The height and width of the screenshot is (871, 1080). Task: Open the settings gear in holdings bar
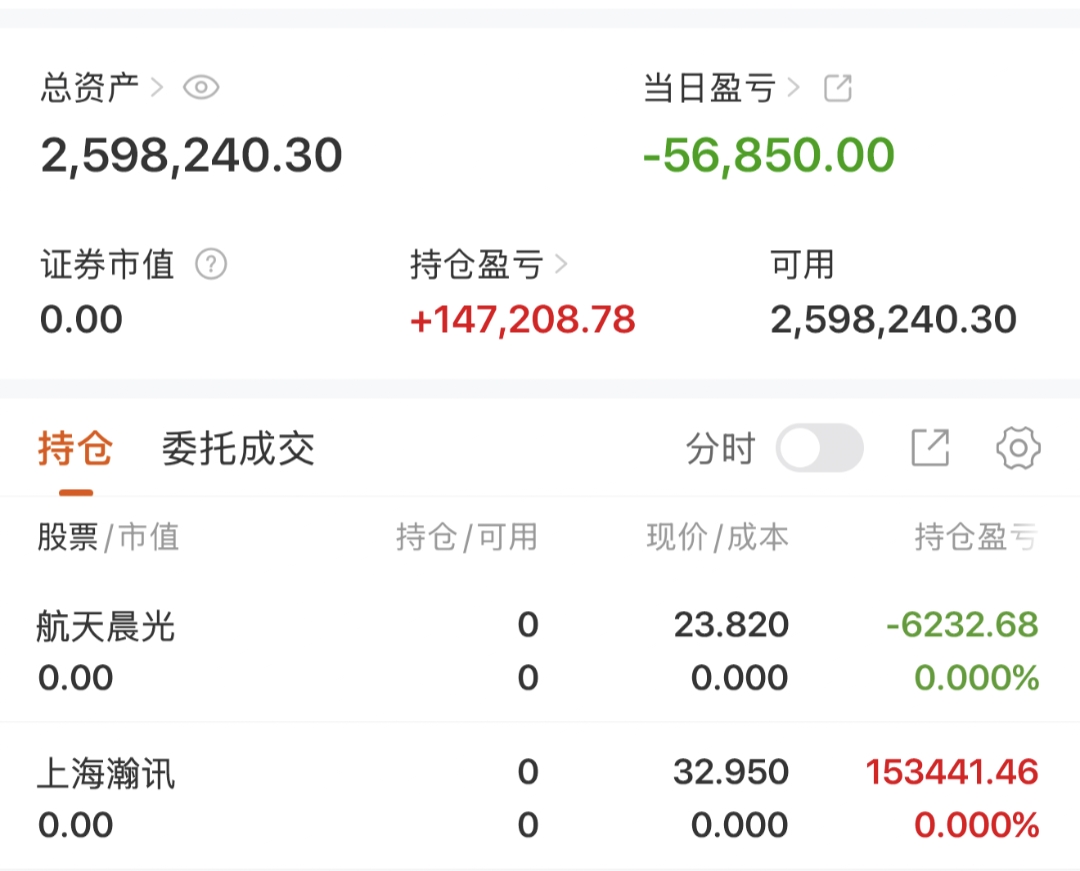pyautogui.click(x=1018, y=448)
